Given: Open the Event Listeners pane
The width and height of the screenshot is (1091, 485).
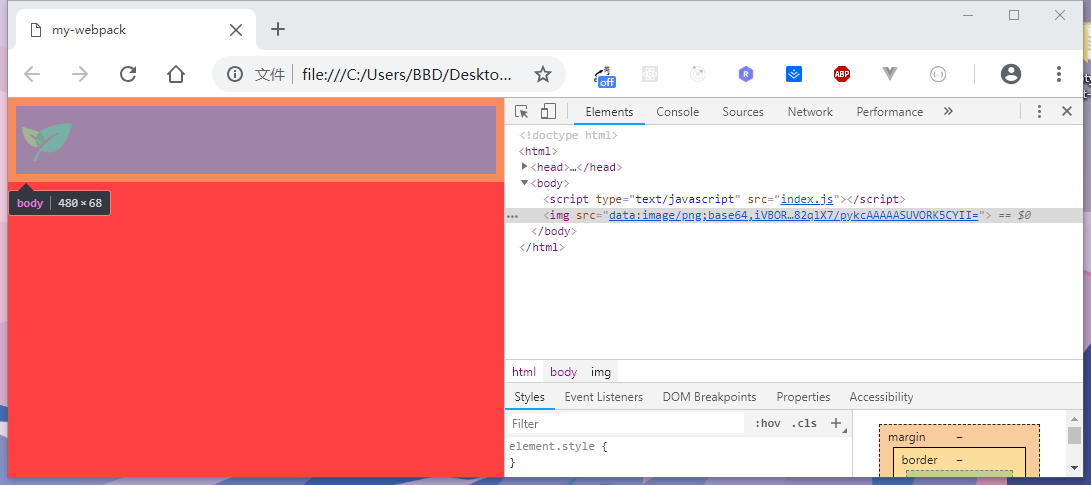Looking at the screenshot, I should pos(603,397).
